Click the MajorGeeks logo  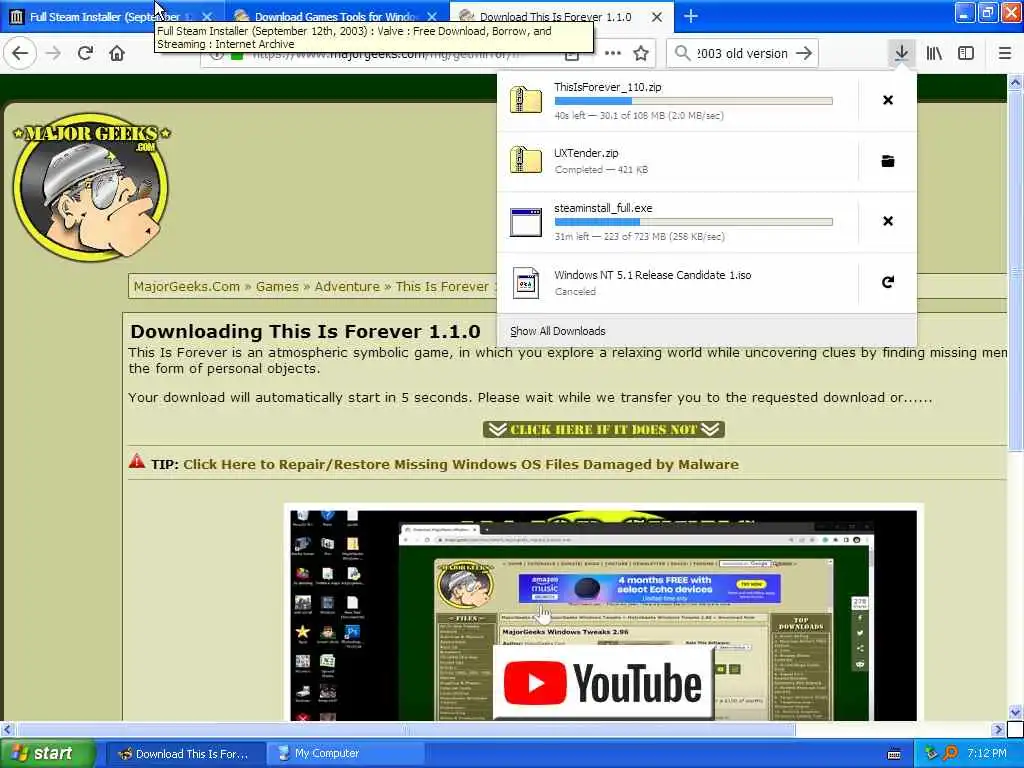[91, 186]
